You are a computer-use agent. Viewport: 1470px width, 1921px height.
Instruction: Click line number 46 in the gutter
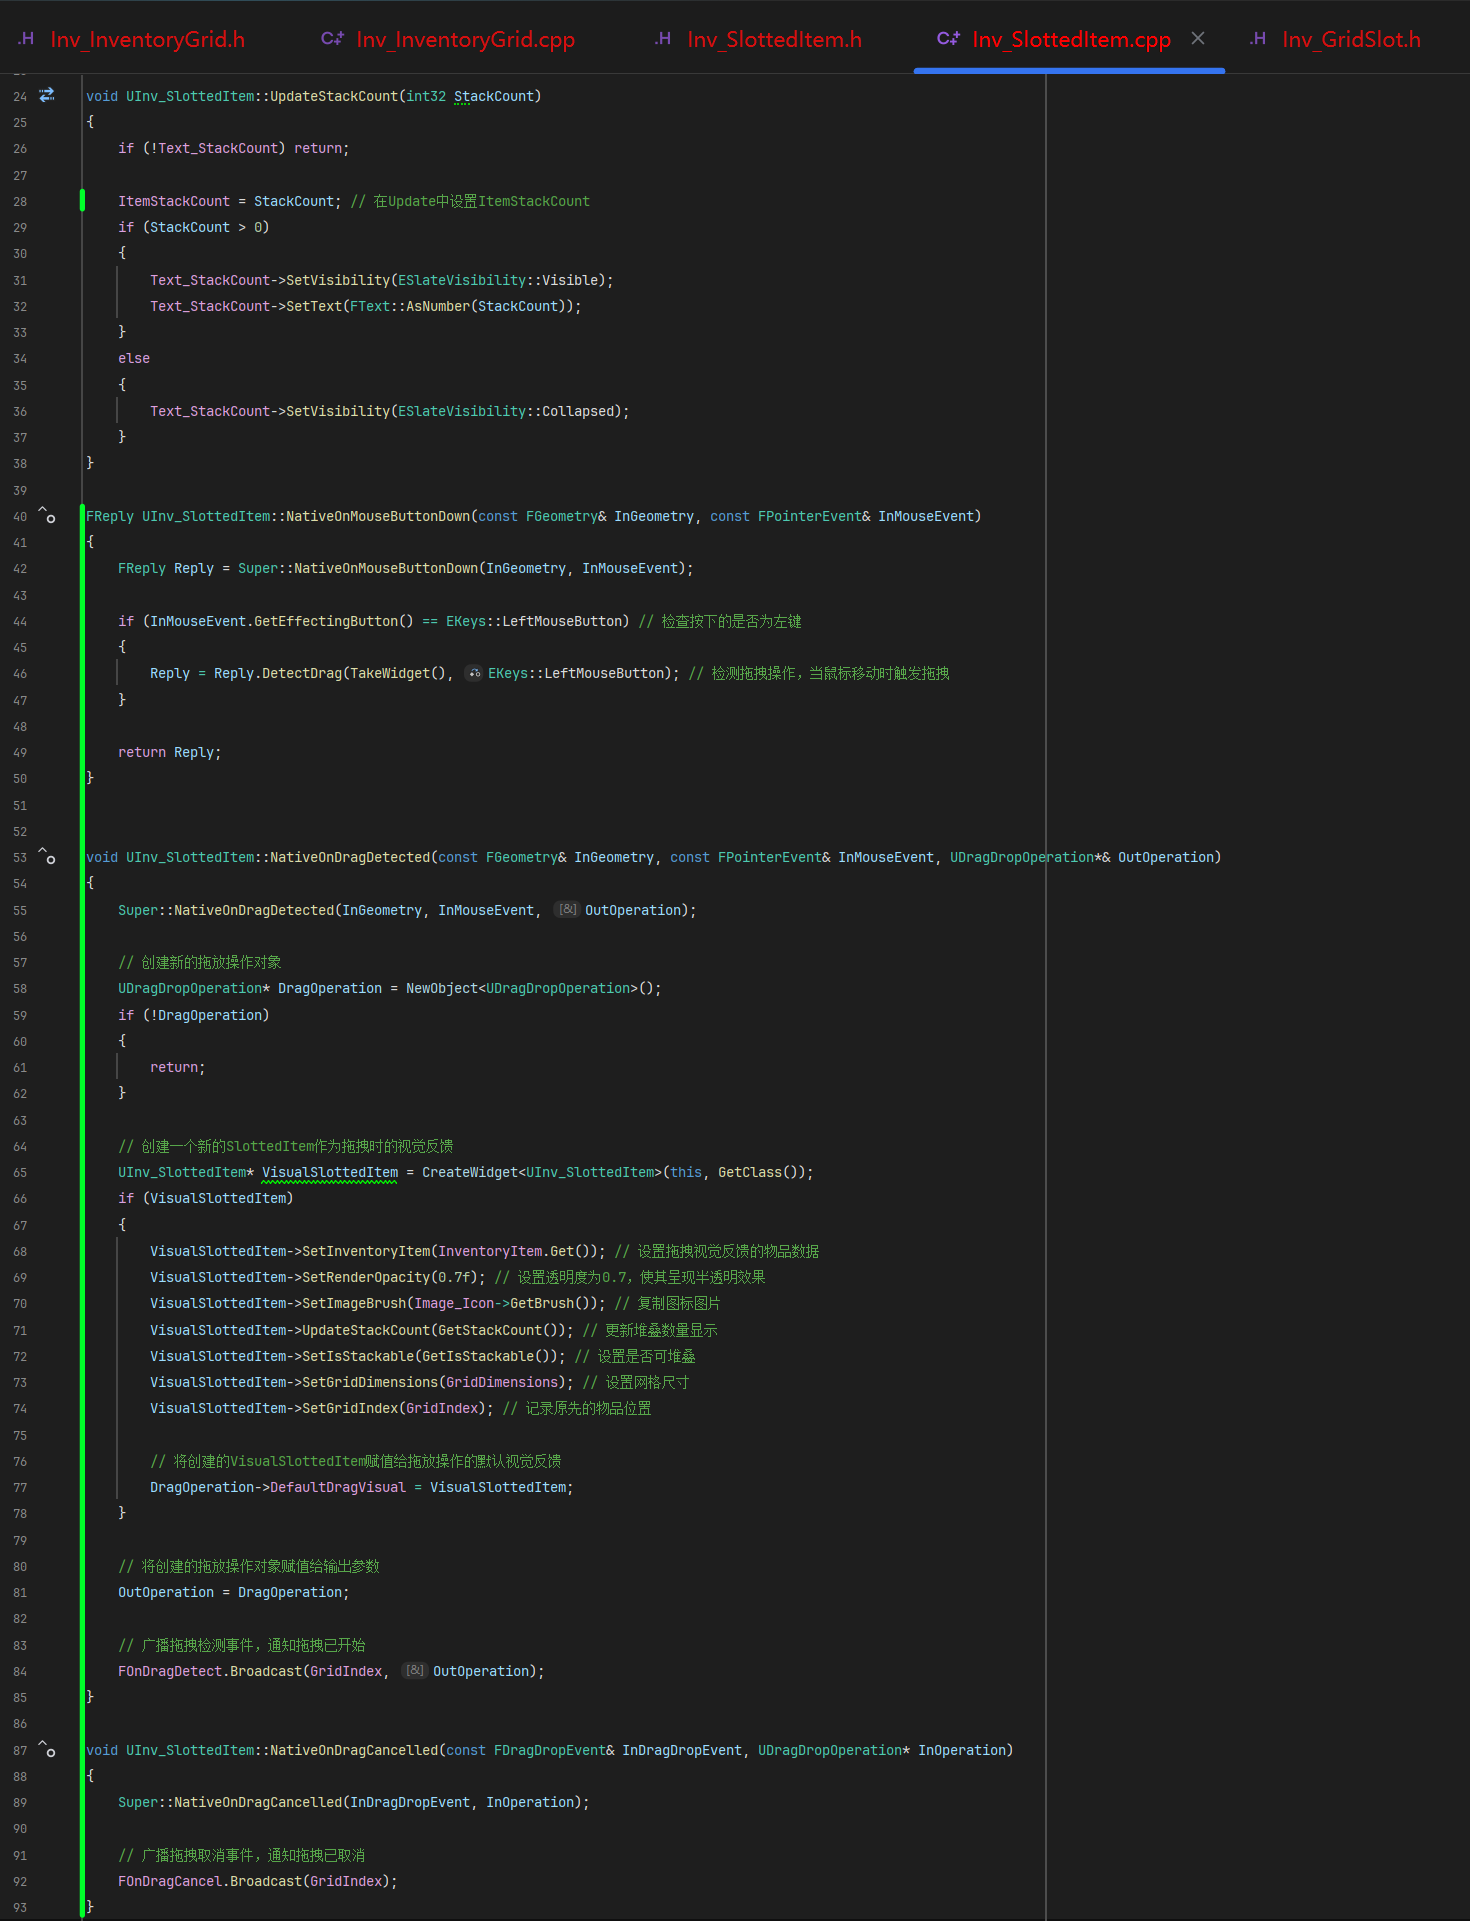(x=20, y=674)
